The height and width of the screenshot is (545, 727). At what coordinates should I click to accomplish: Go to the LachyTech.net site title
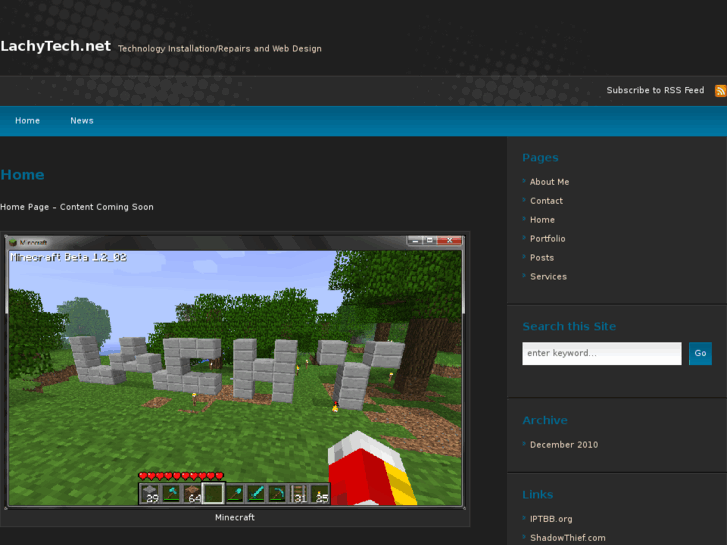55,46
